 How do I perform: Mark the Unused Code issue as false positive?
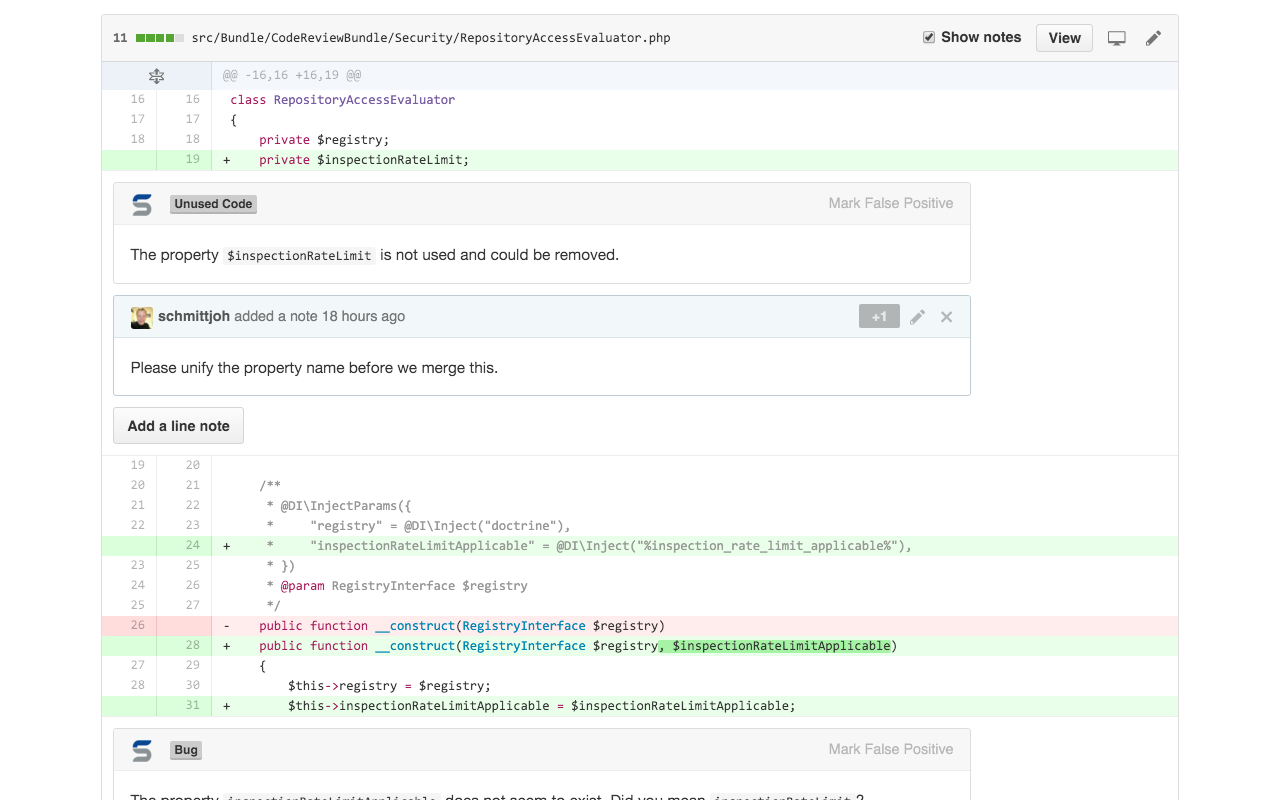point(890,203)
